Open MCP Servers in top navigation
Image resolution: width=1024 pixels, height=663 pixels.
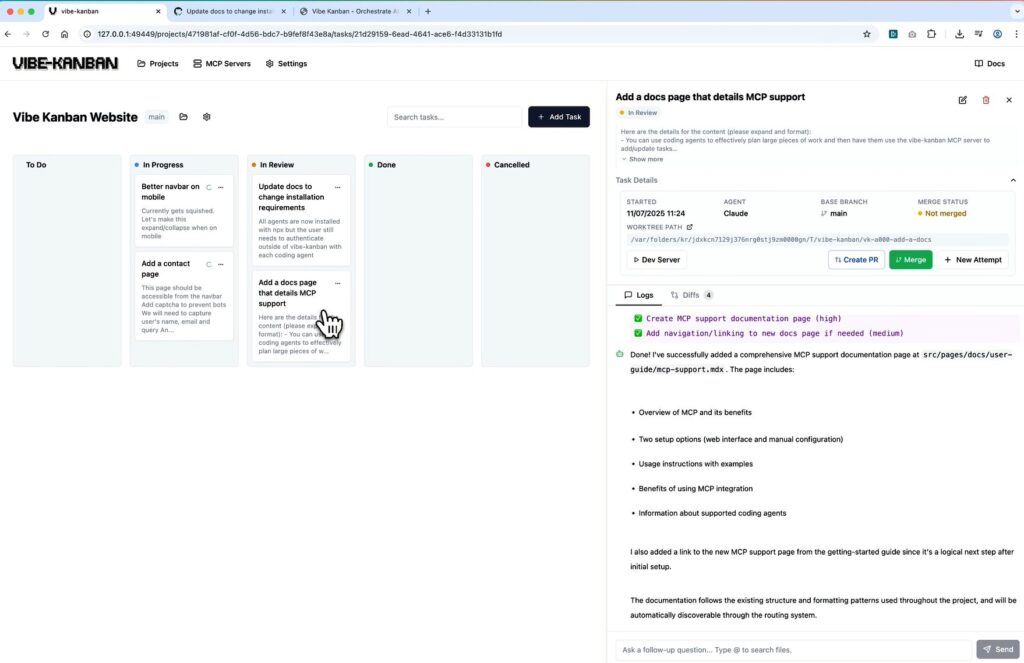coord(222,63)
